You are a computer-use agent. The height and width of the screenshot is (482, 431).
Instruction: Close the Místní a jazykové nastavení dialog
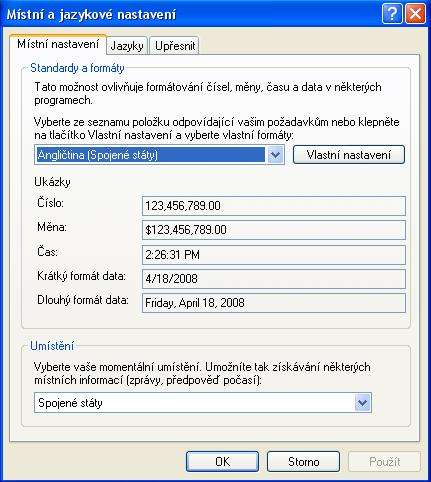[415, 14]
